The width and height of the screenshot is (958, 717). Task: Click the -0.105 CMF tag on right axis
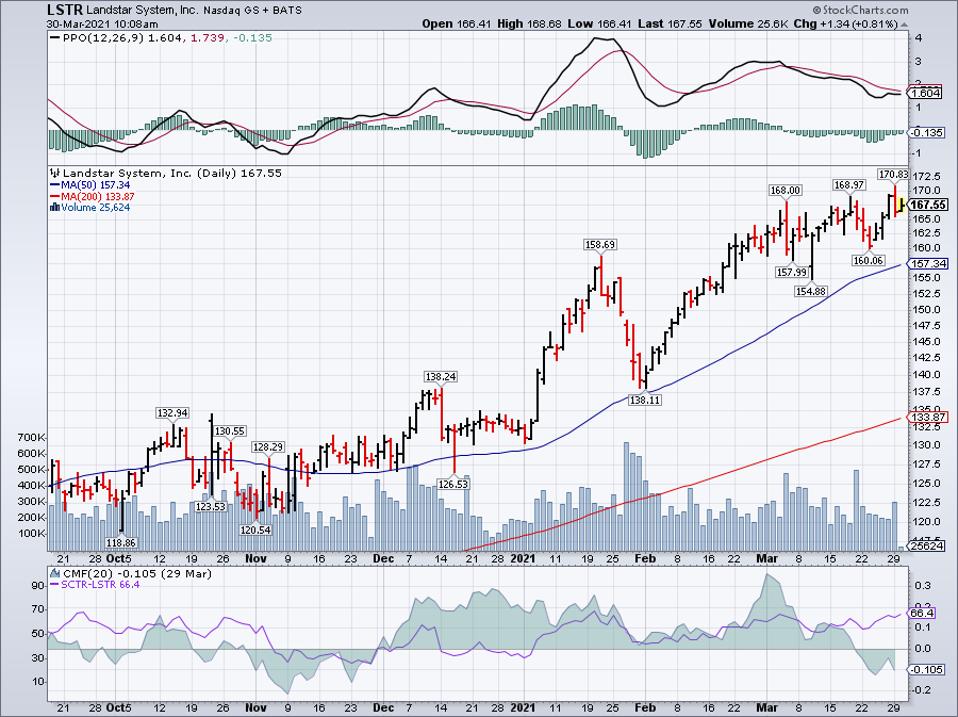[x=926, y=669]
